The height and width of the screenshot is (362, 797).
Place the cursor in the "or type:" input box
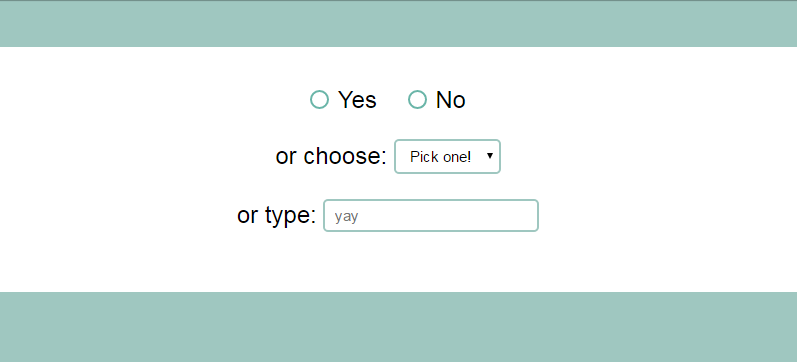[x=431, y=216]
